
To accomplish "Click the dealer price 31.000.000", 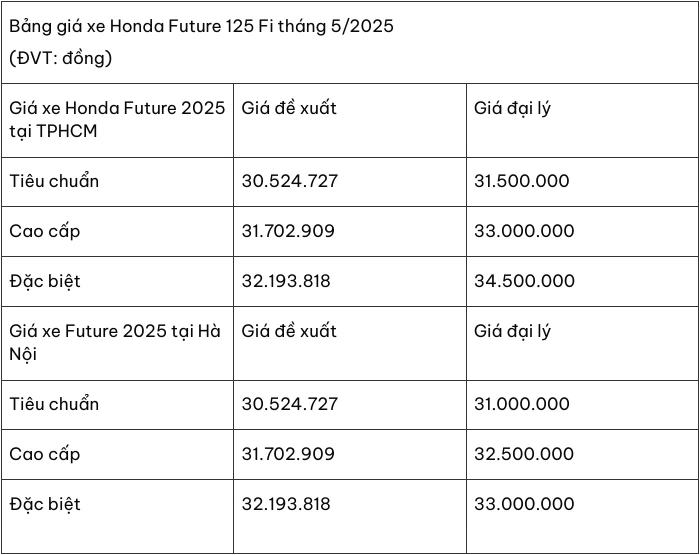I will pos(521,404).
